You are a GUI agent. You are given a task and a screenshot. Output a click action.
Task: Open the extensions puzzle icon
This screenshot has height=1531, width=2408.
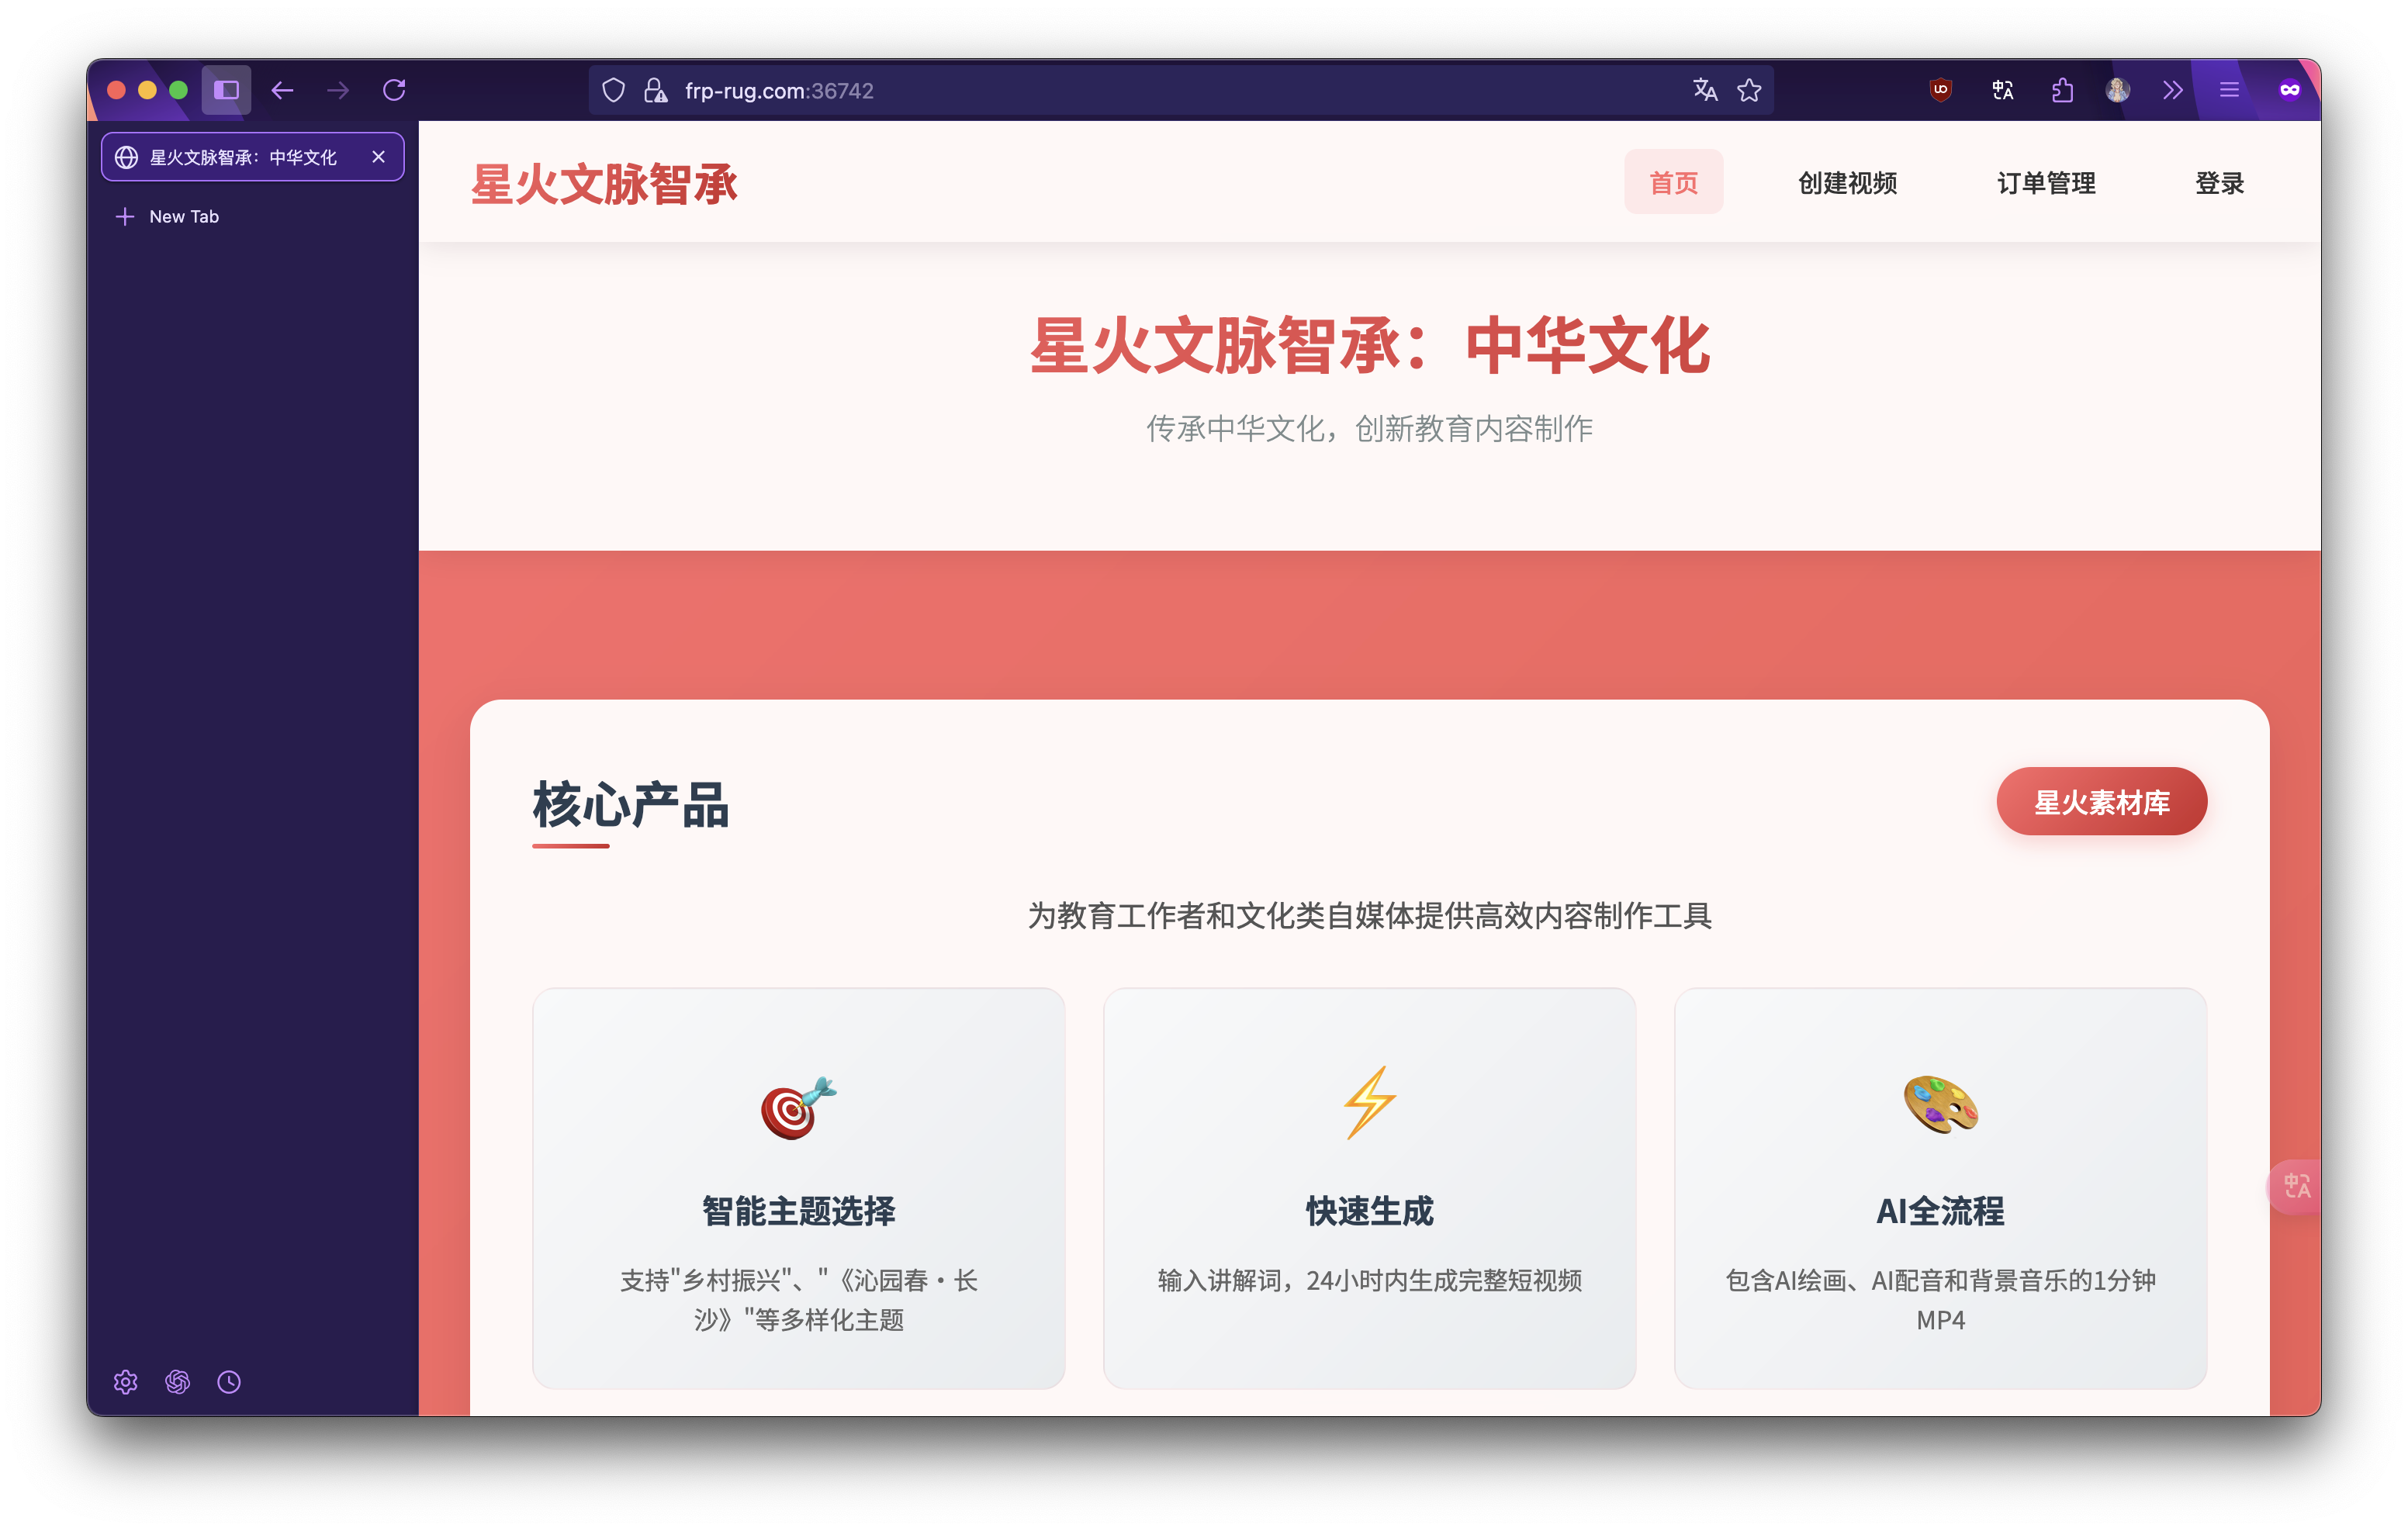2061,91
